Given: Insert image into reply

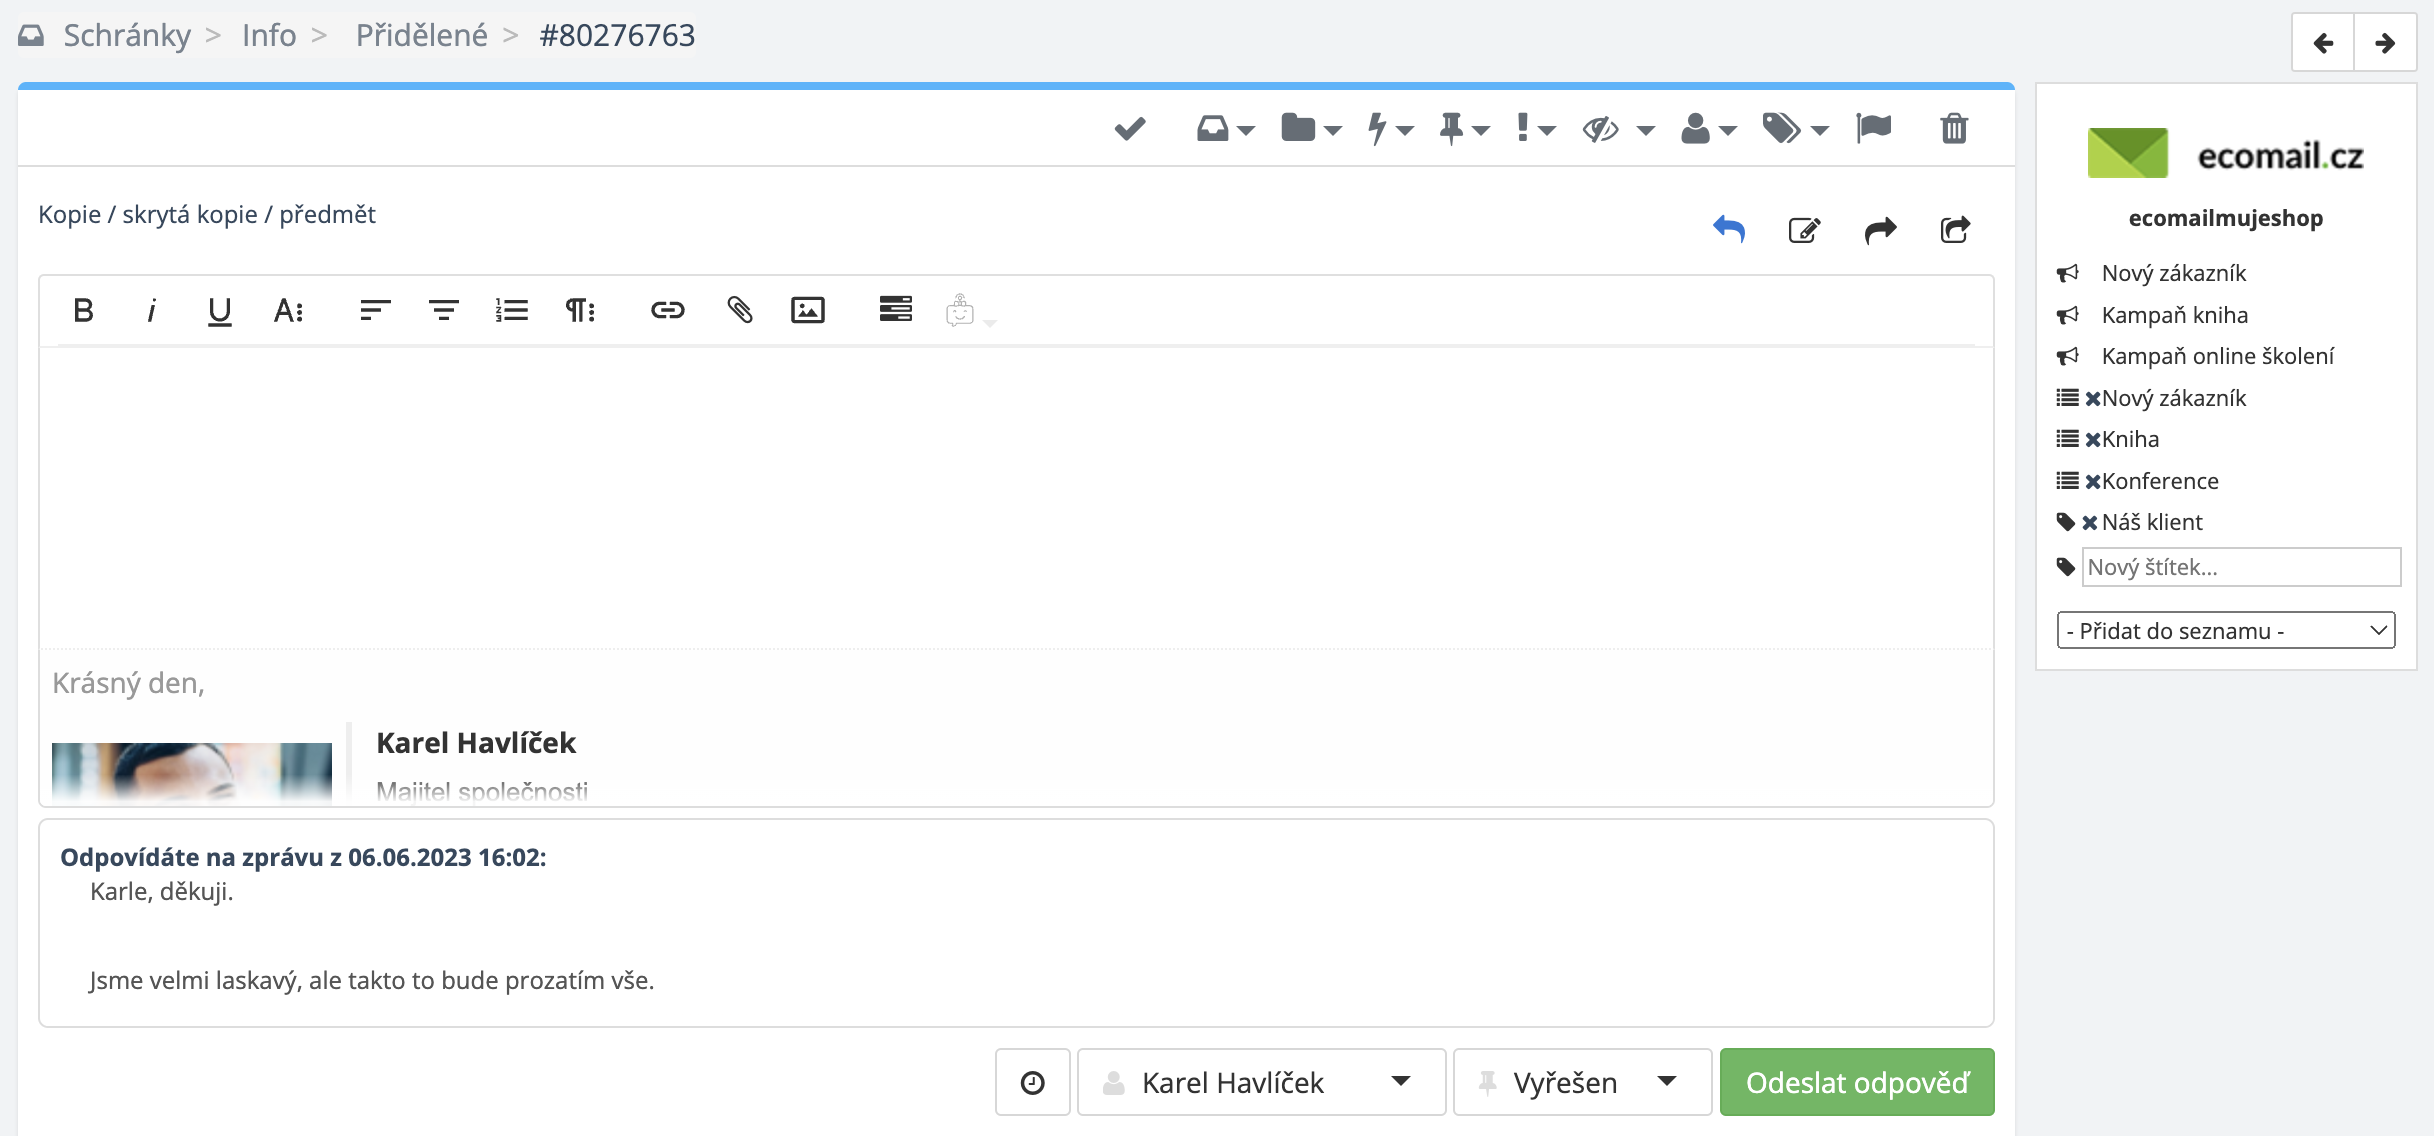Looking at the screenshot, I should [807, 310].
